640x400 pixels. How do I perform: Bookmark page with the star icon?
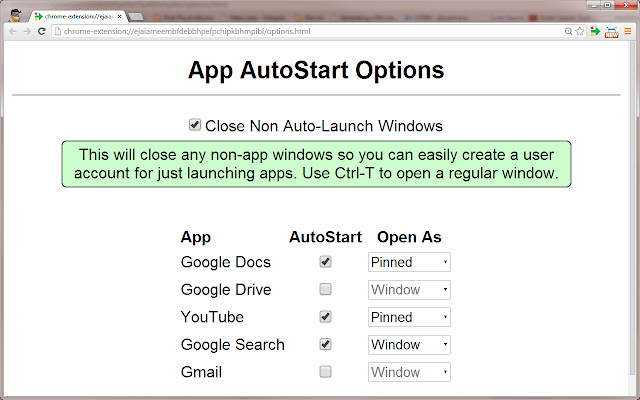coord(580,31)
